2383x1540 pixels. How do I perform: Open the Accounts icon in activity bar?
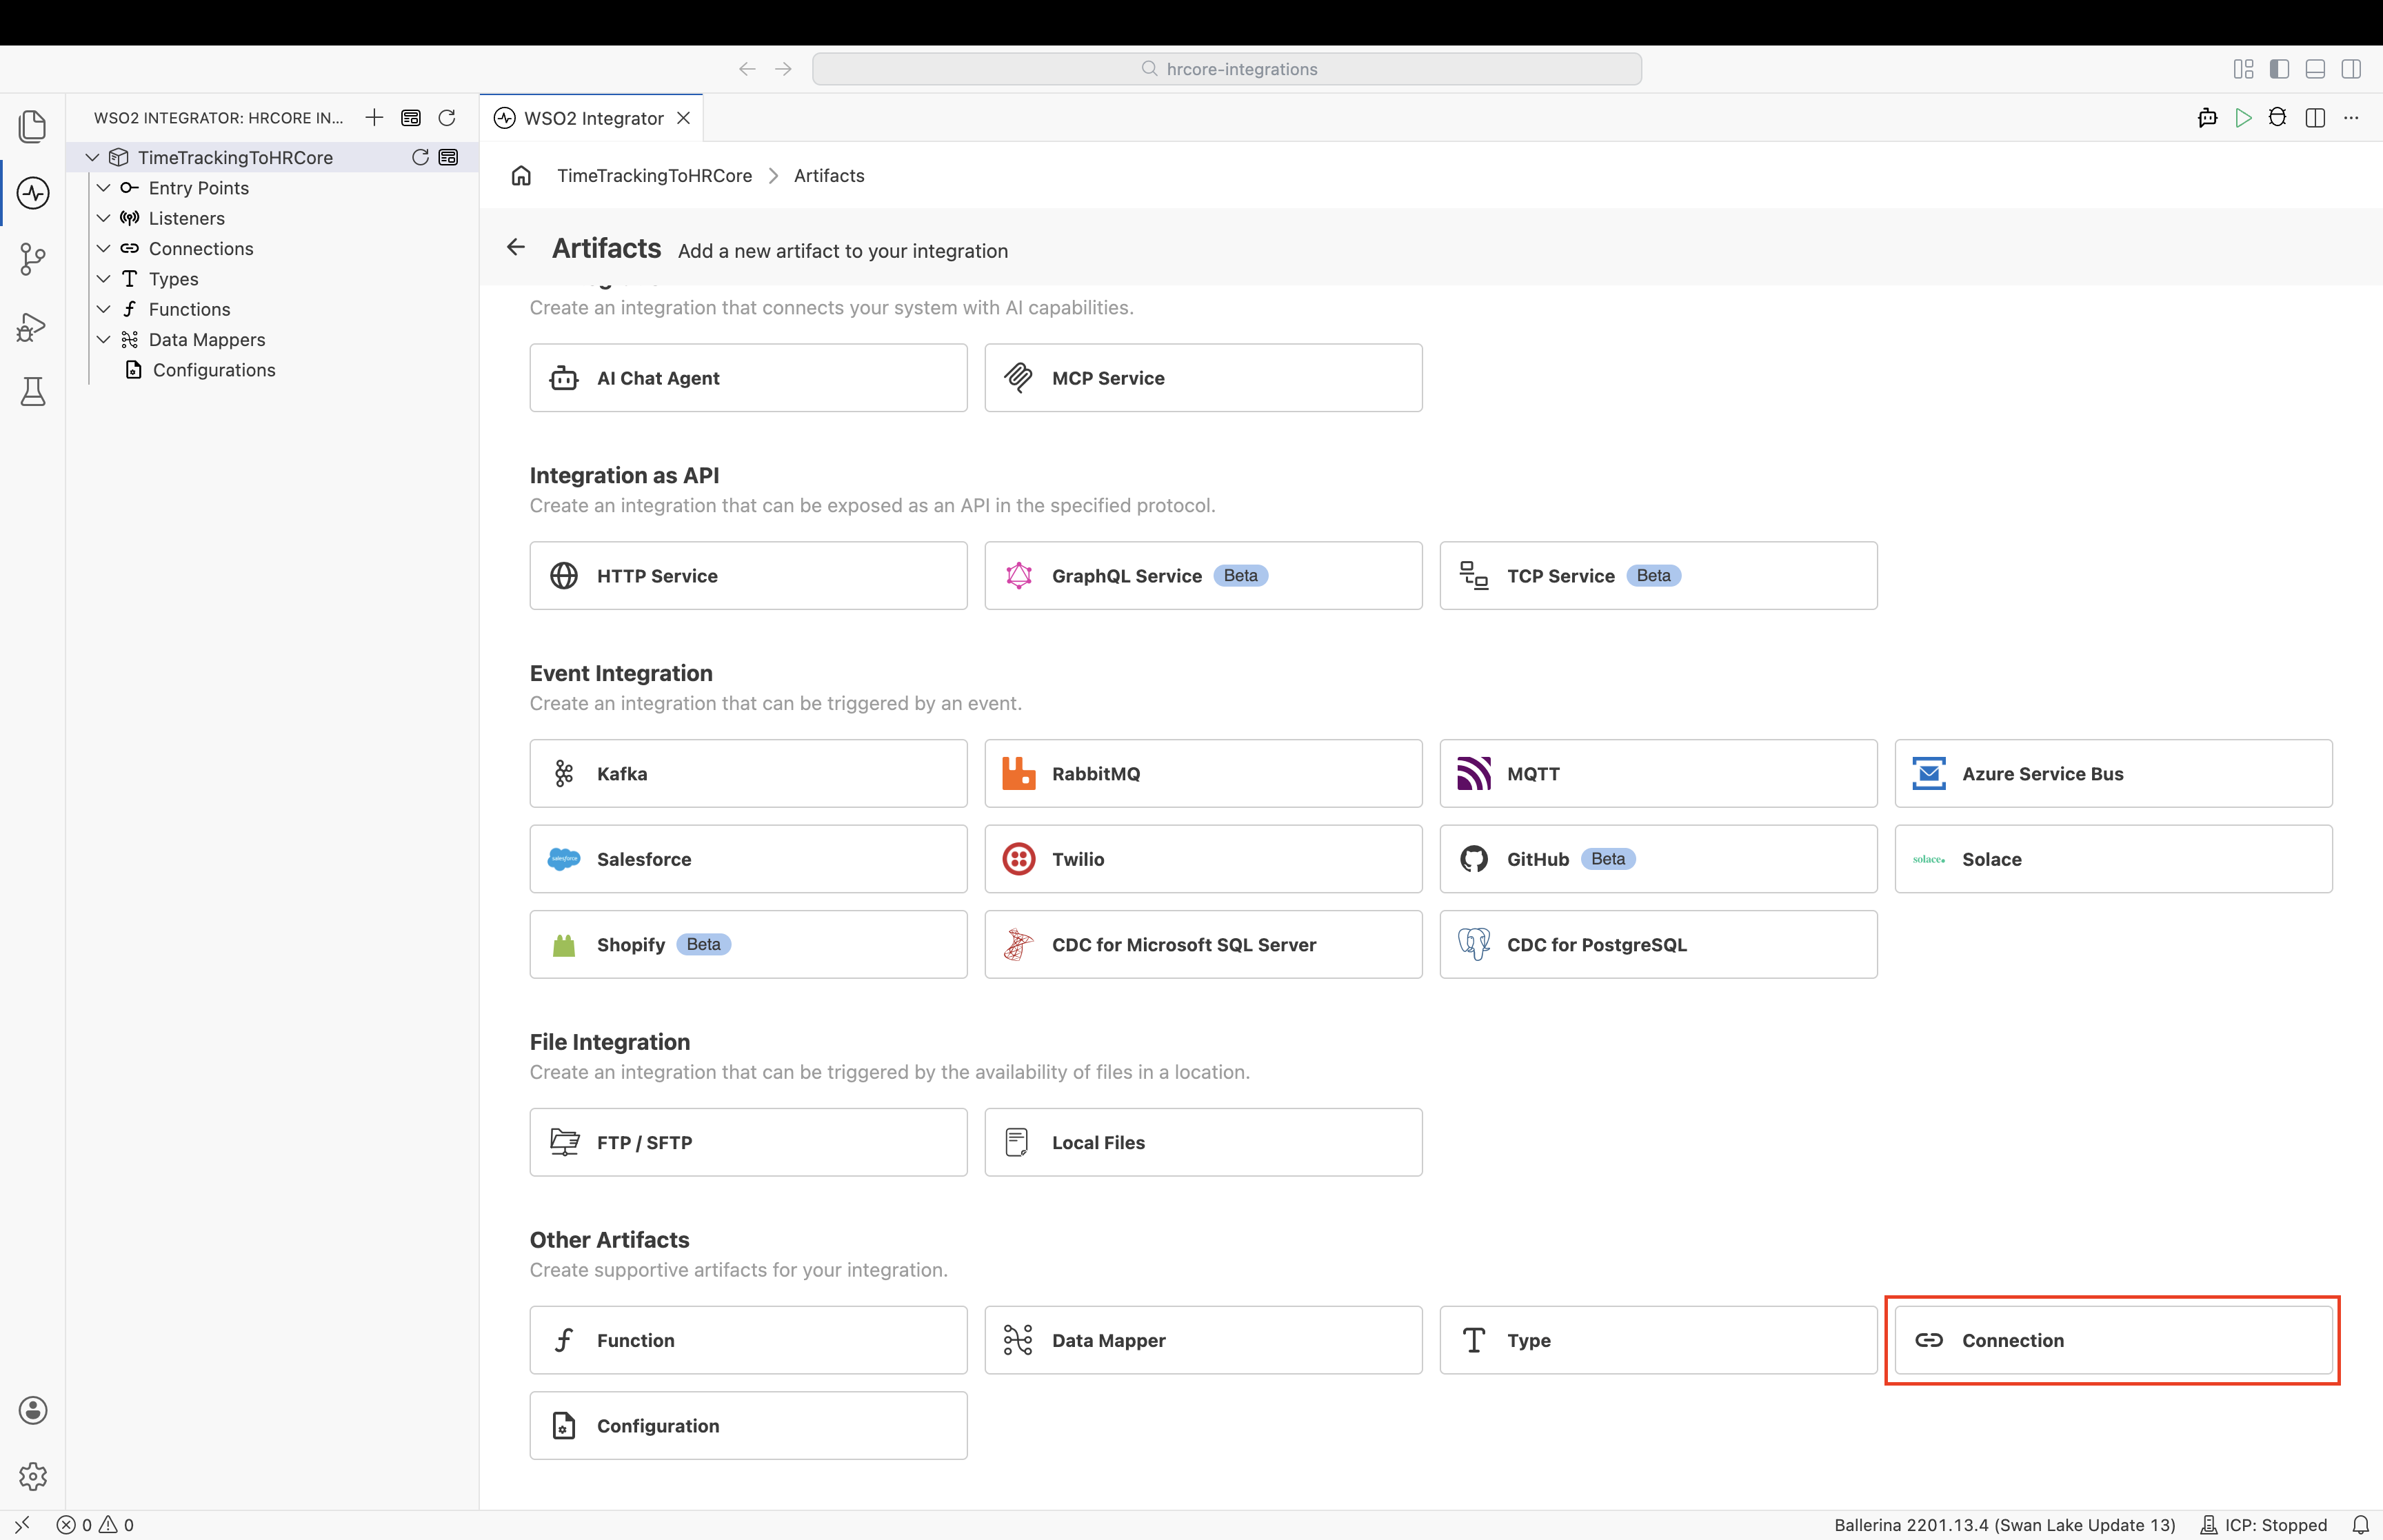click(33, 1410)
